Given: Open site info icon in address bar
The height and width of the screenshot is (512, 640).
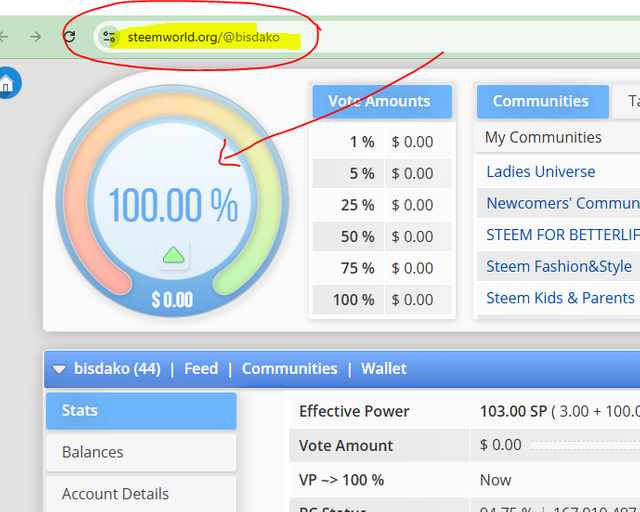Looking at the screenshot, I should 109,37.
